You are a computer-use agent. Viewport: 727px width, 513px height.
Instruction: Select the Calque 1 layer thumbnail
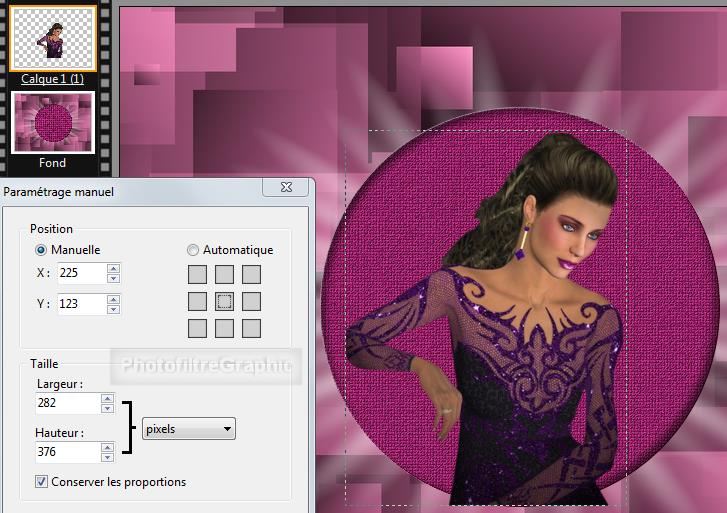pos(53,37)
